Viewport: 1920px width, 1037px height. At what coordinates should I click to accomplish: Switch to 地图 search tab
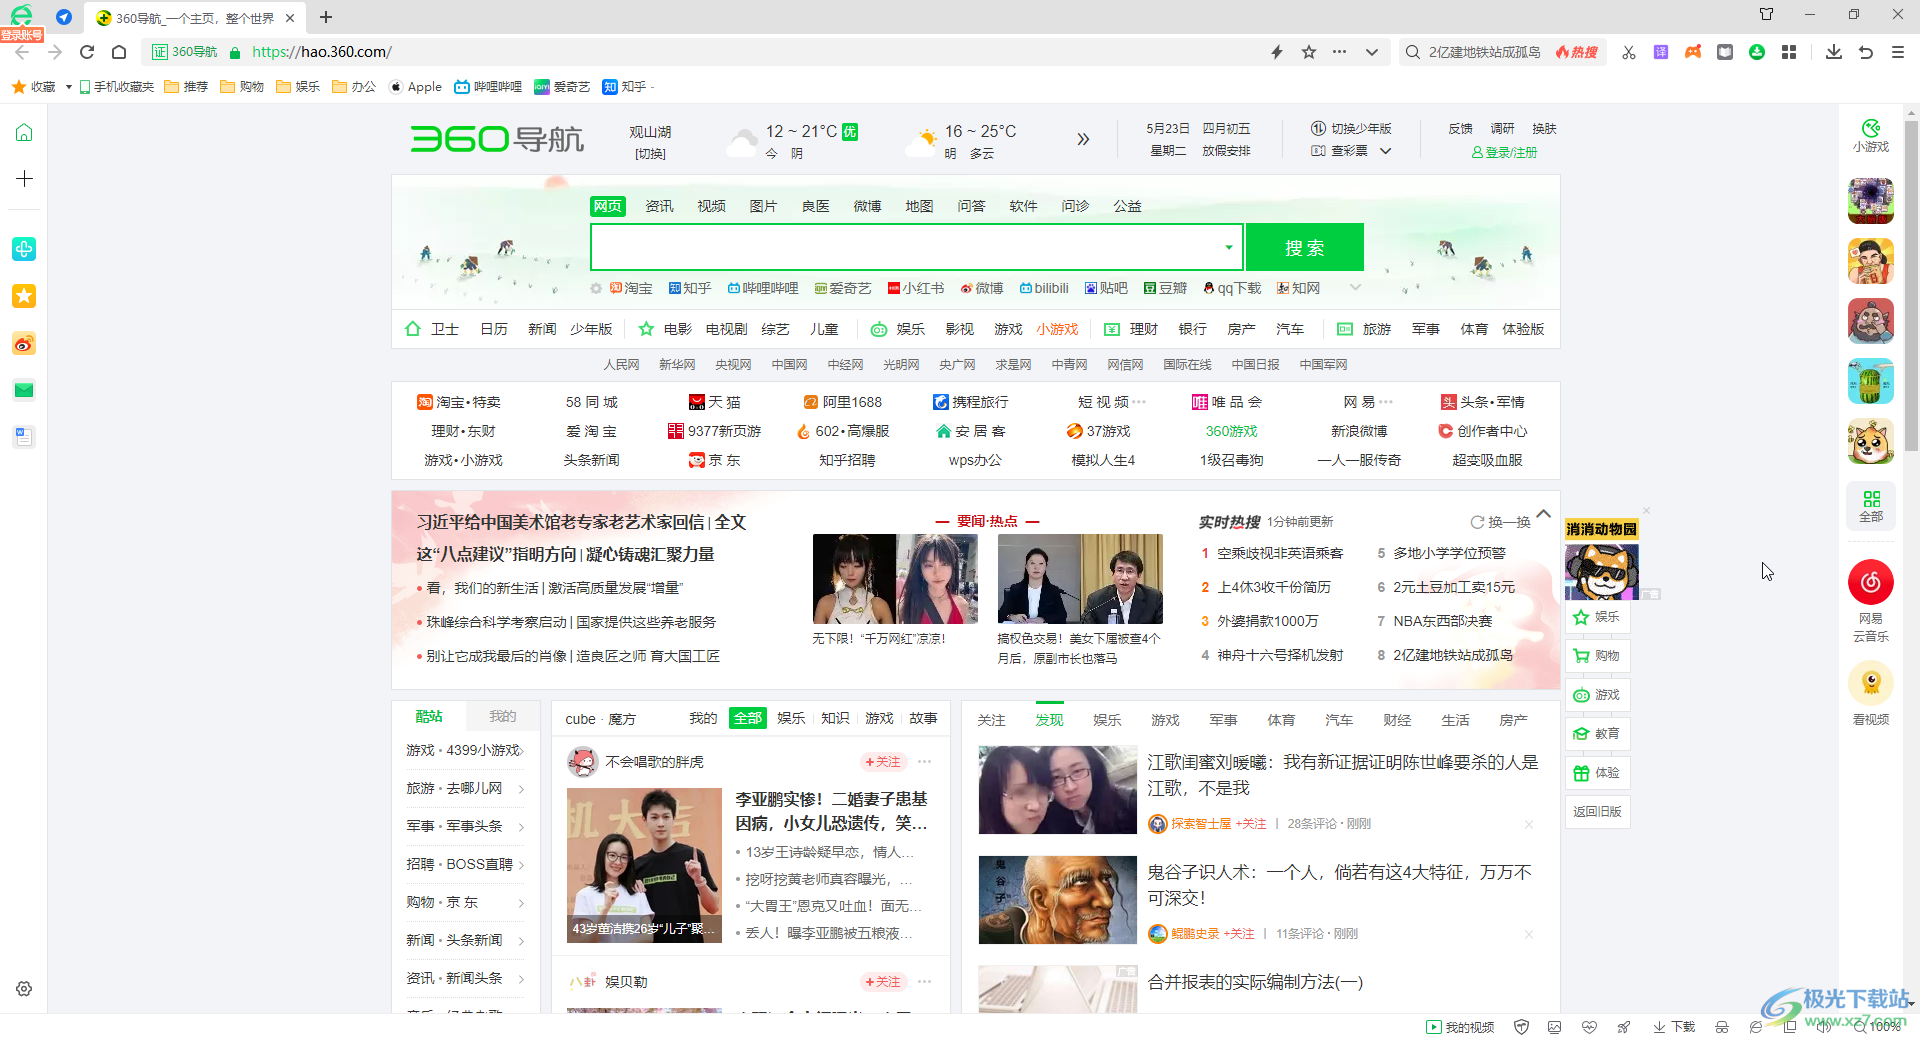pos(919,206)
